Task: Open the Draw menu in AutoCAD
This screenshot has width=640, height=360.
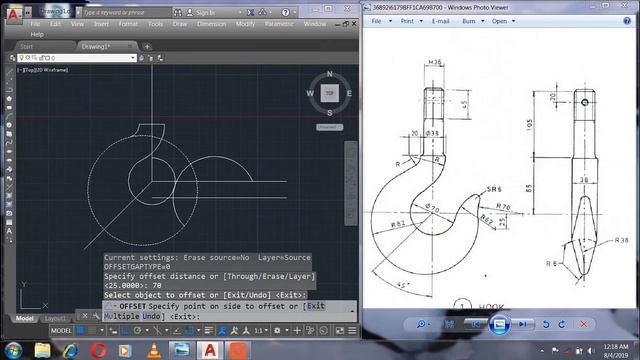Action: click(x=180, y=24)
